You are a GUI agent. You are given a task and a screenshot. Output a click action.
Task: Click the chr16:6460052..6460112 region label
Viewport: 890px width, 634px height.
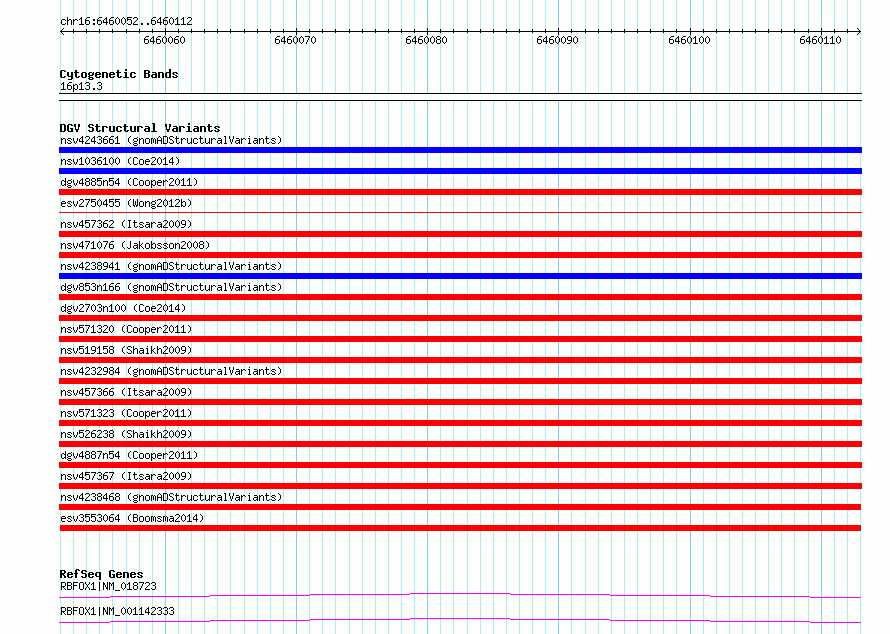pyautogui.click(x=126, y=21)
